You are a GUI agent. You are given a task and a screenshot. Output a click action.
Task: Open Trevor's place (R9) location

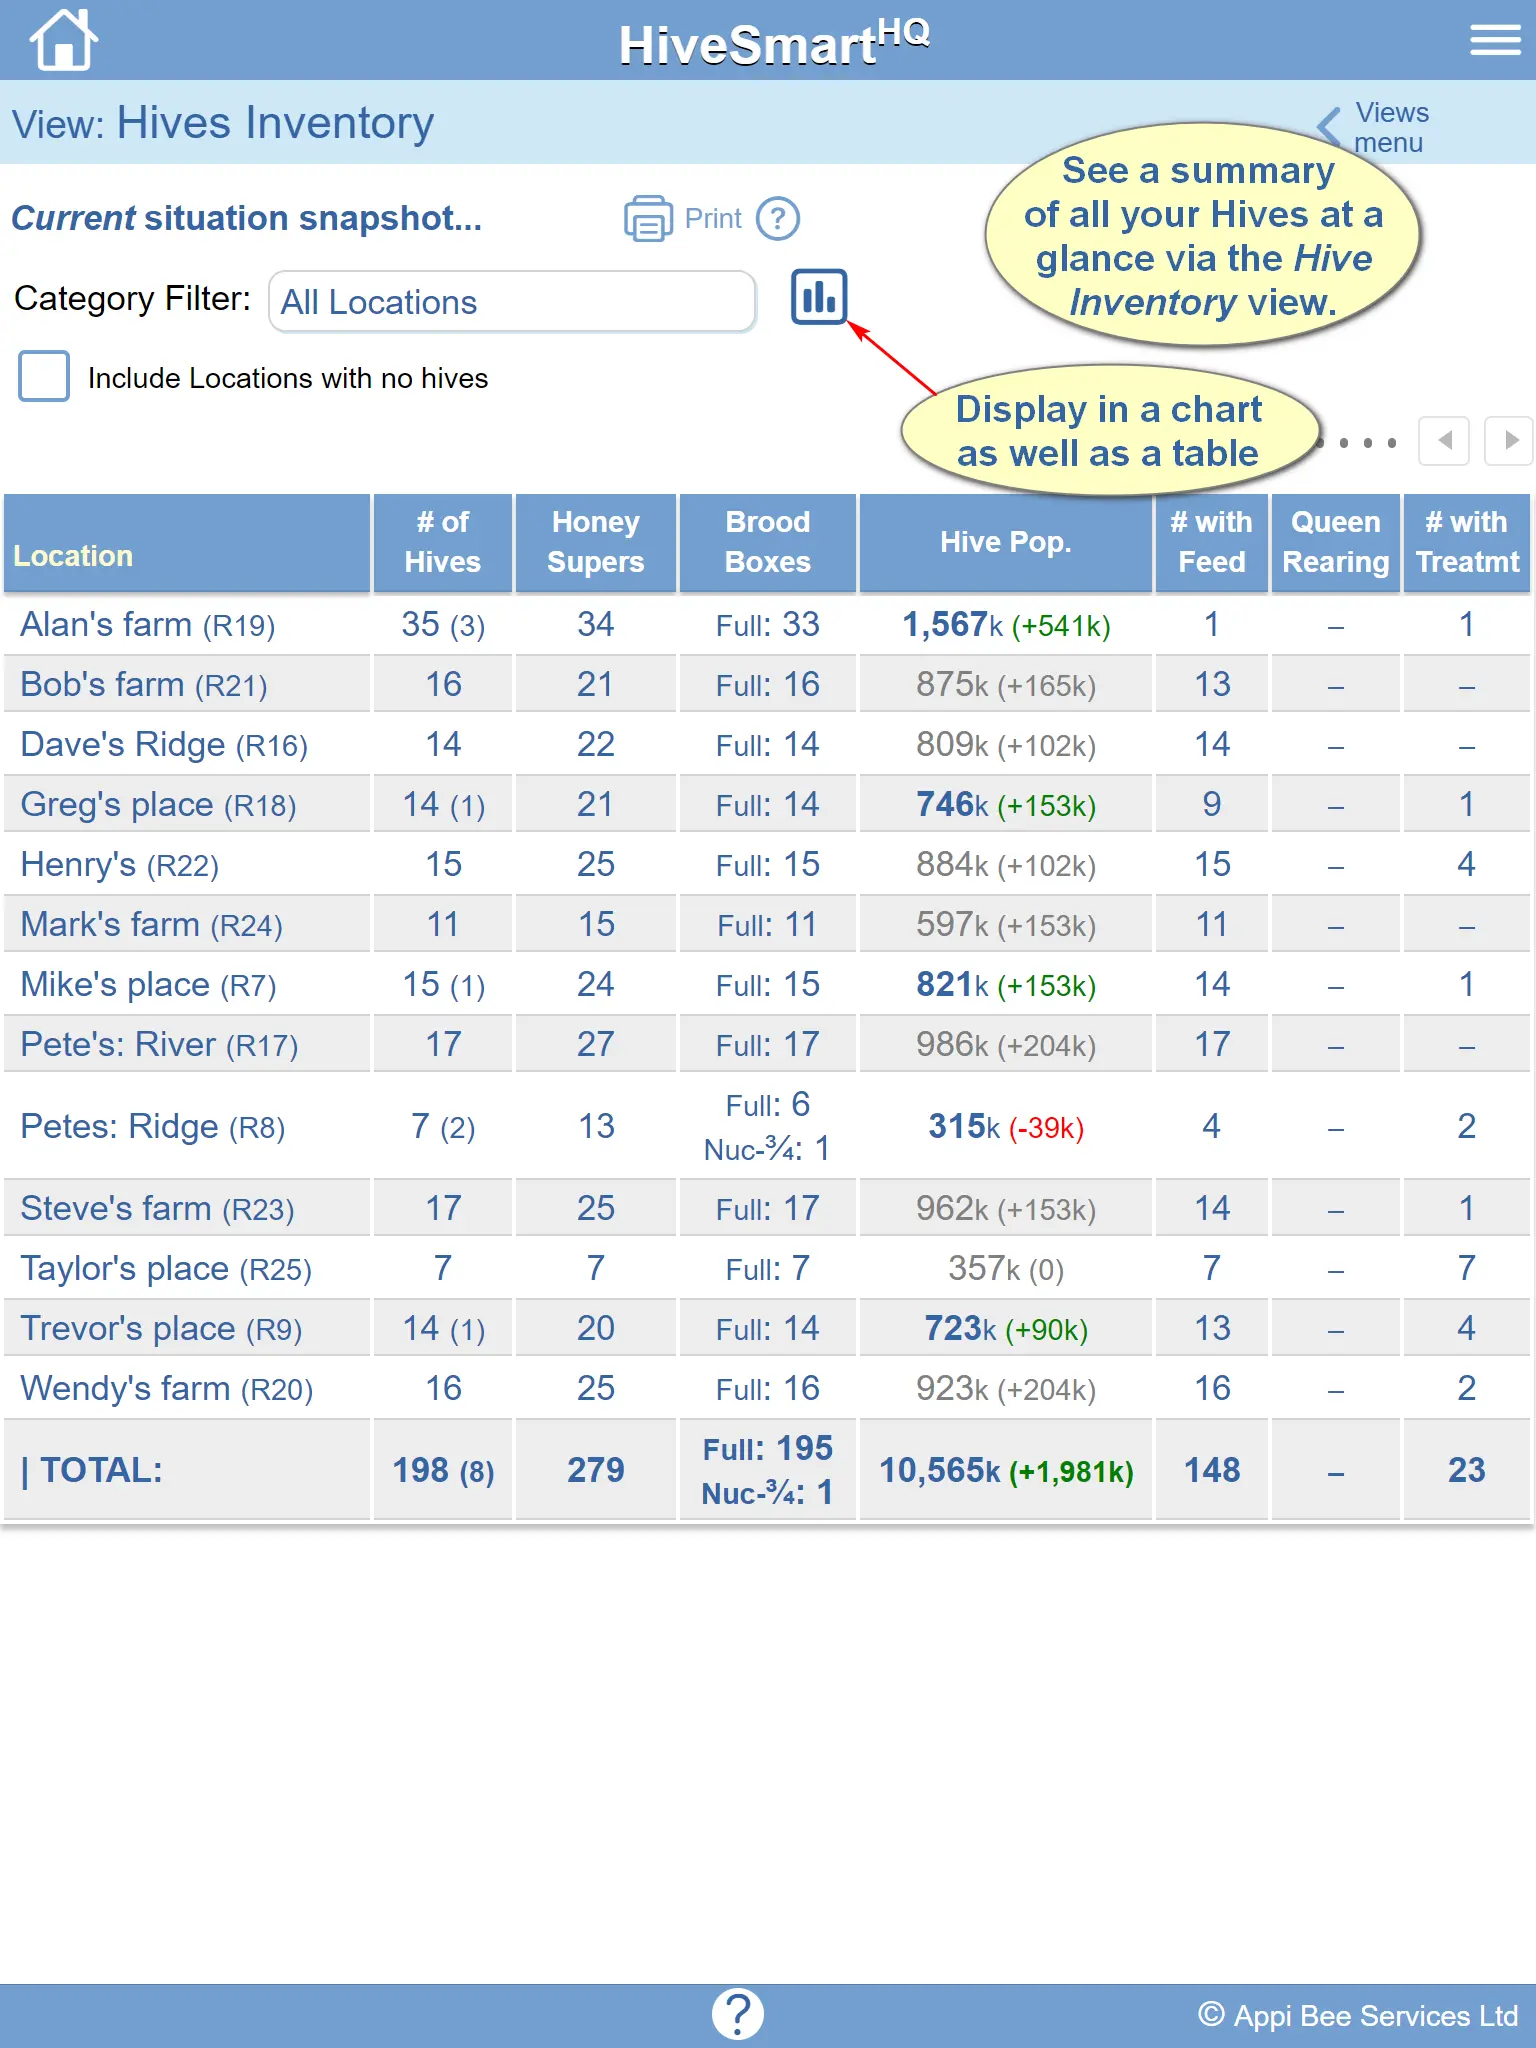point(161,1329)
